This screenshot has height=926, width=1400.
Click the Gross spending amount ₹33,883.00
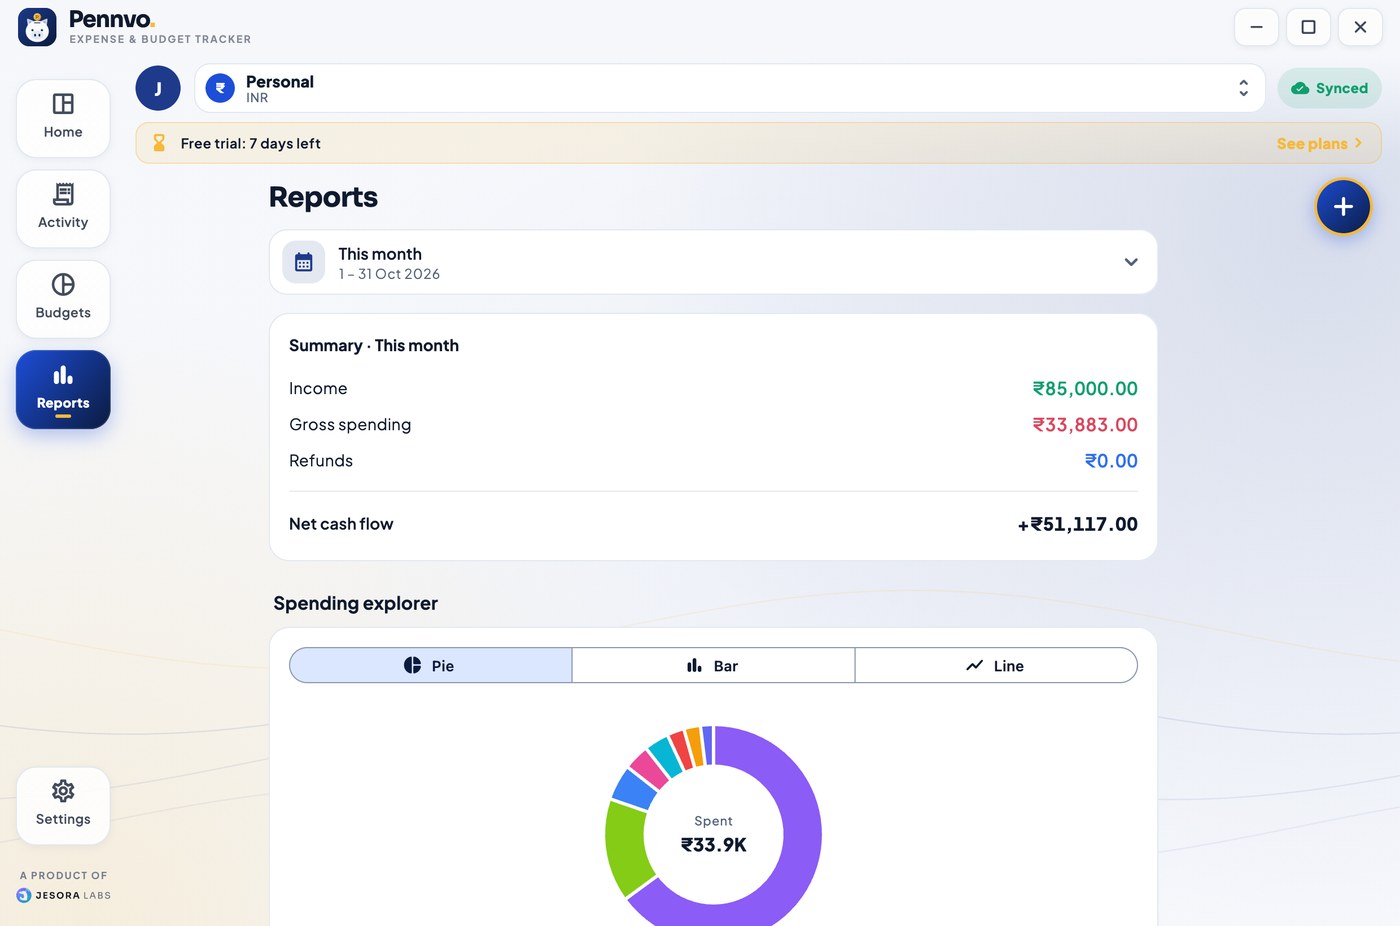[x=1085, y=424]
